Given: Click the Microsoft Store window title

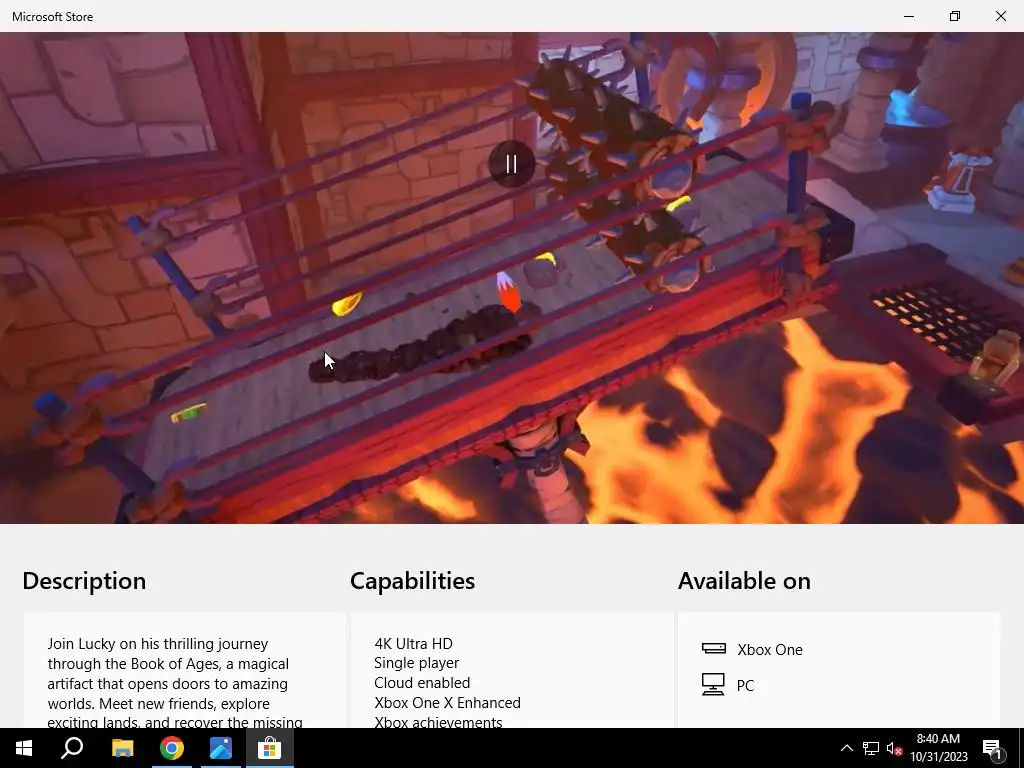Looking at the screenshot, I should 52,17.
